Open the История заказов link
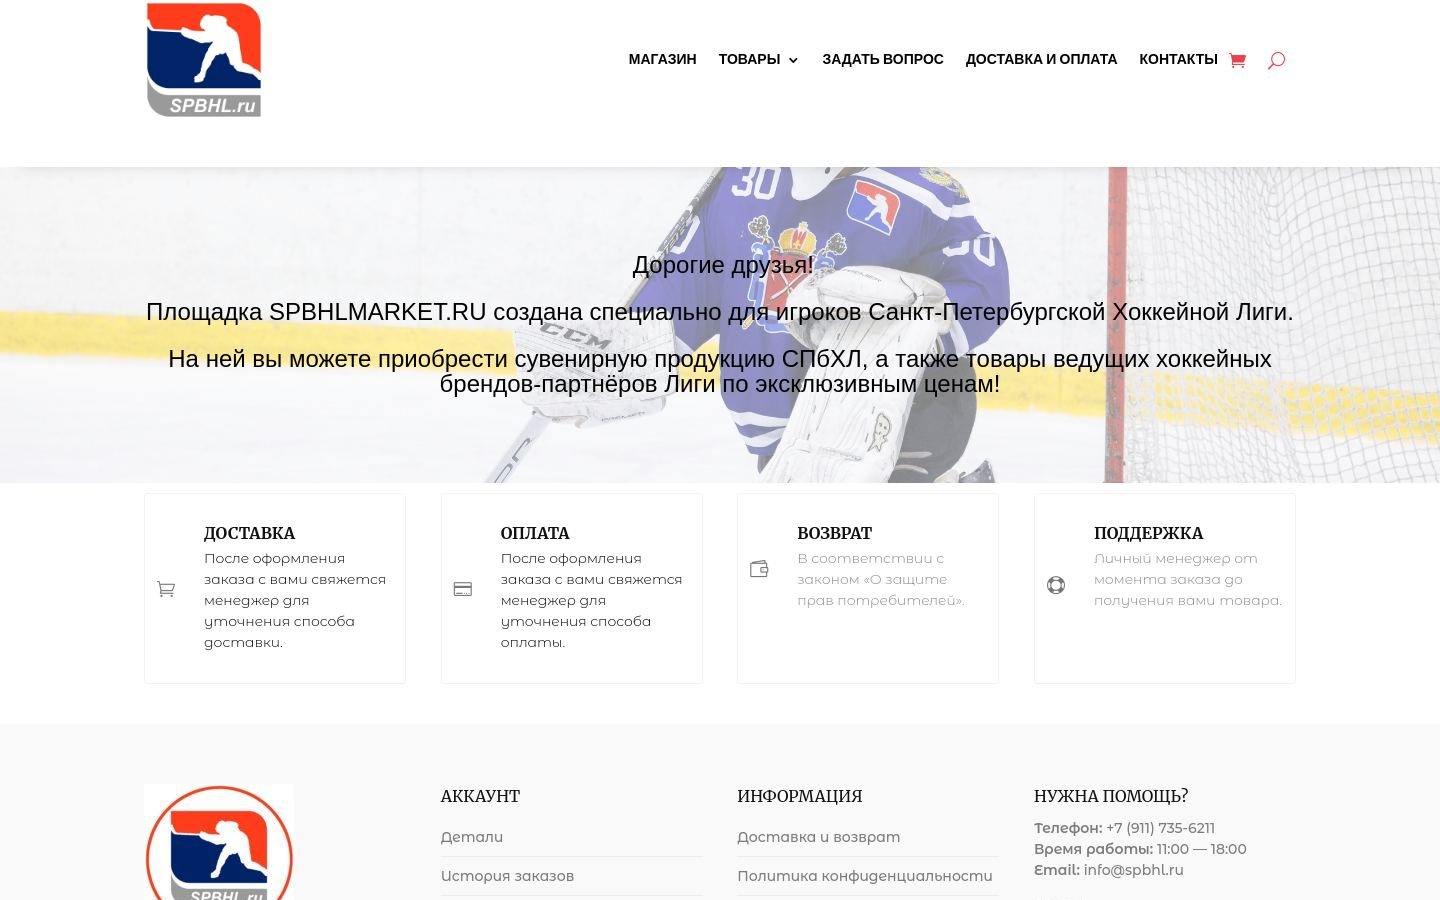Viewport: 1440px width, 900px height. [507, 876]
